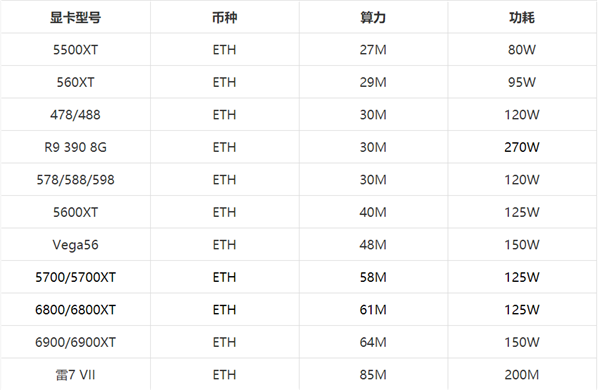The width and height of the screenshot is (600, 390).
Task: Click the 270W power value
Action: (x=522, y=147)
